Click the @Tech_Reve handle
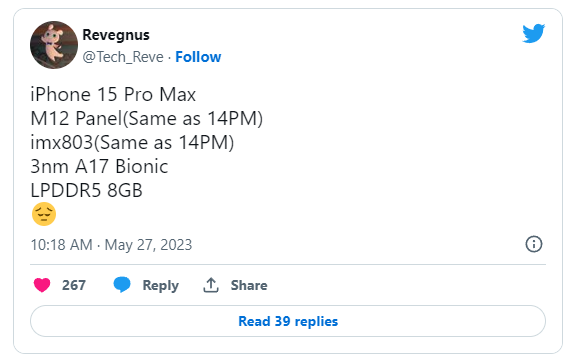Screen dimensions: 582x361 [123, 57]
